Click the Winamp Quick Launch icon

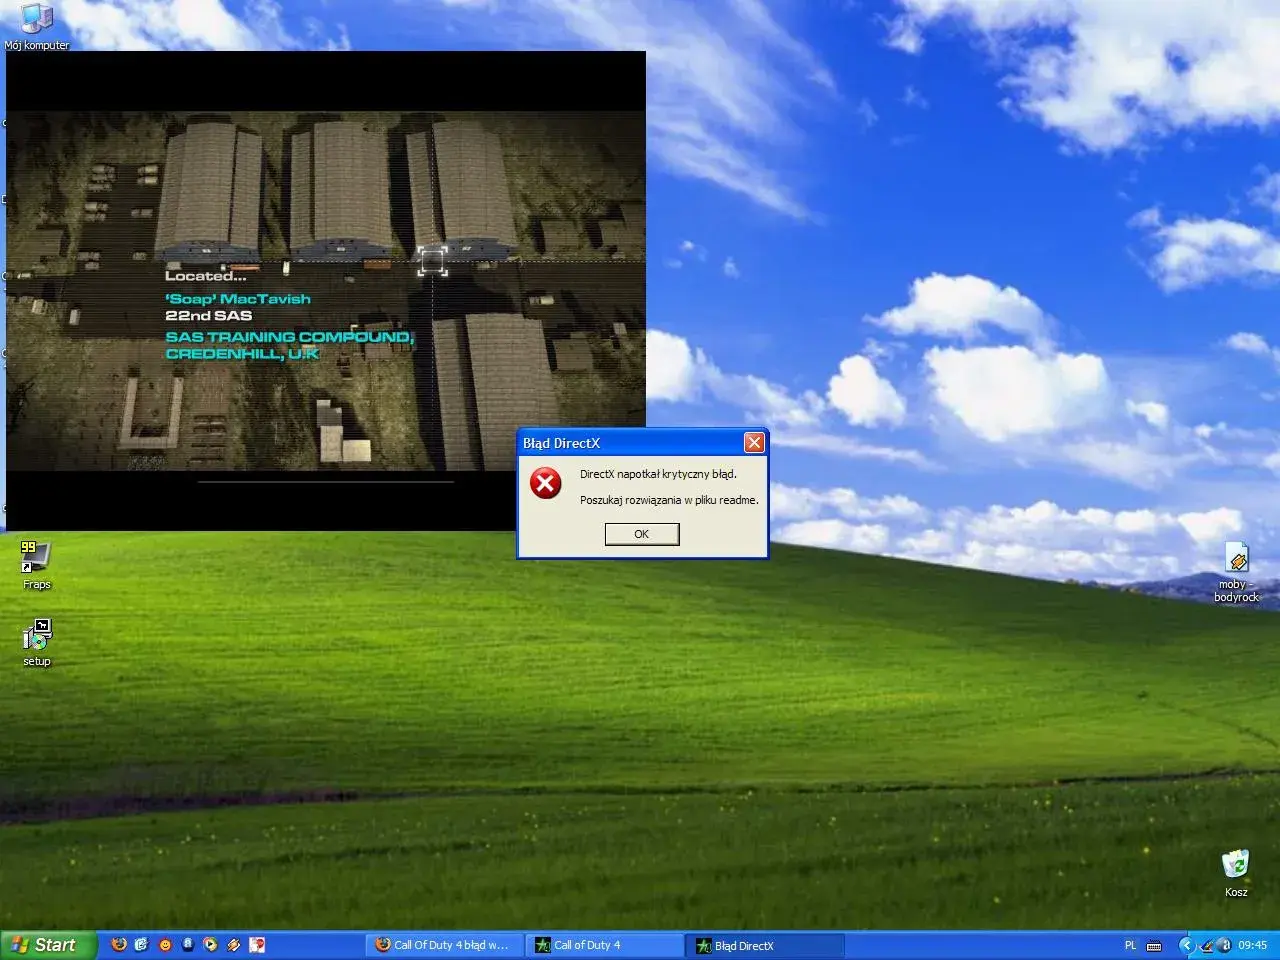(x=233, y=944)
